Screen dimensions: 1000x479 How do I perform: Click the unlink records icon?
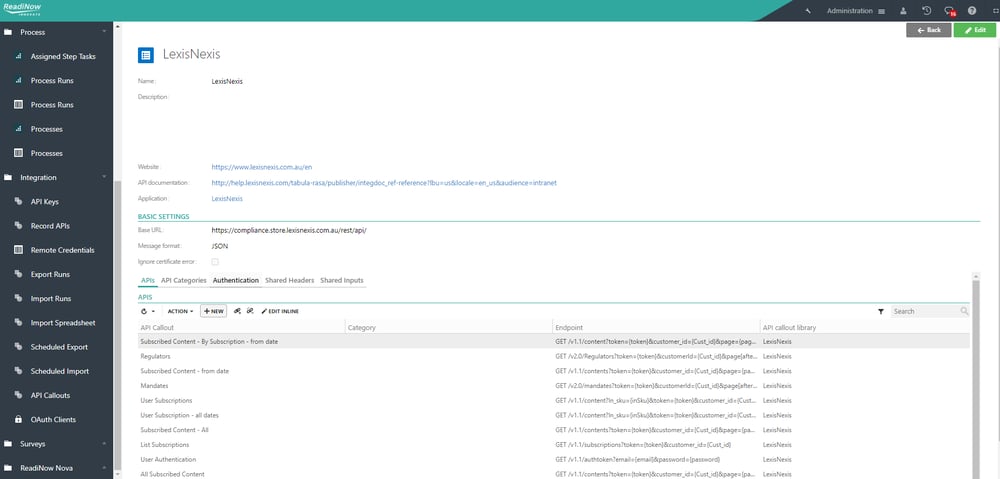[x=250, y=311]
